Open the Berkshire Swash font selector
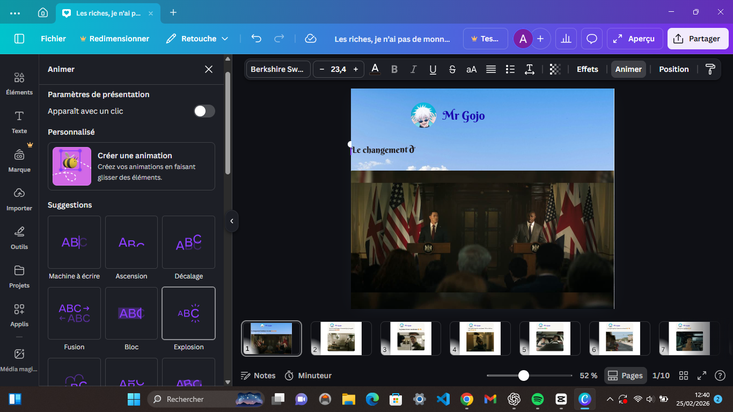This screenshot has height=412, width=733. tap(278, 69)
